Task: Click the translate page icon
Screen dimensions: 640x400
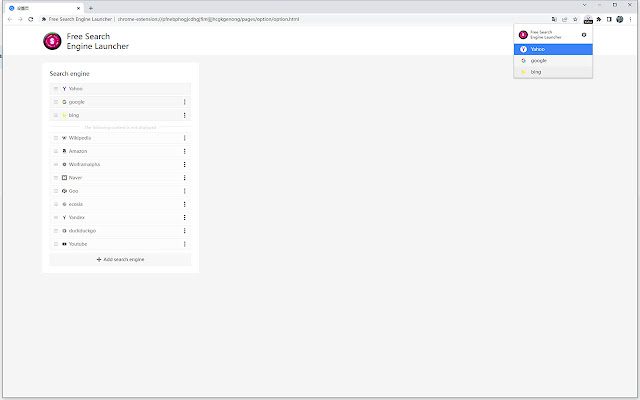Action: (x=554, y=19)
